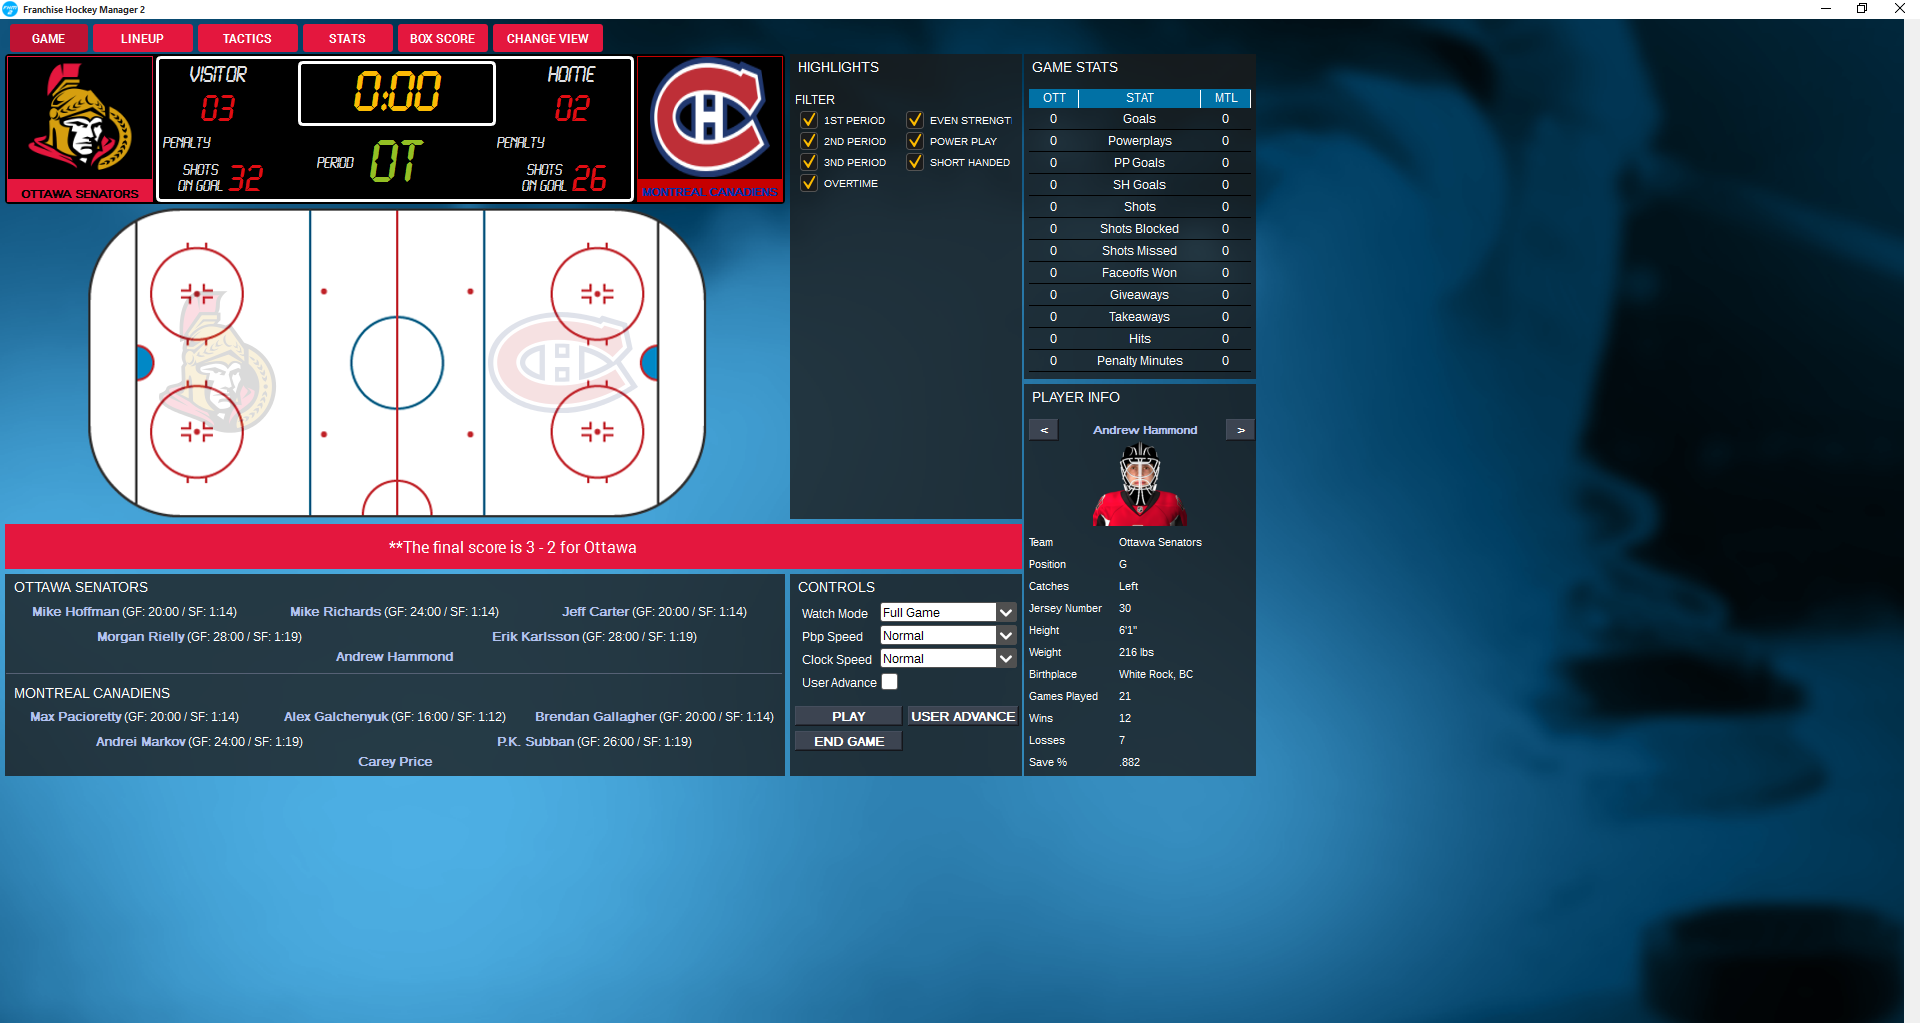Toggle the Power Play filter checkbox

915,141
